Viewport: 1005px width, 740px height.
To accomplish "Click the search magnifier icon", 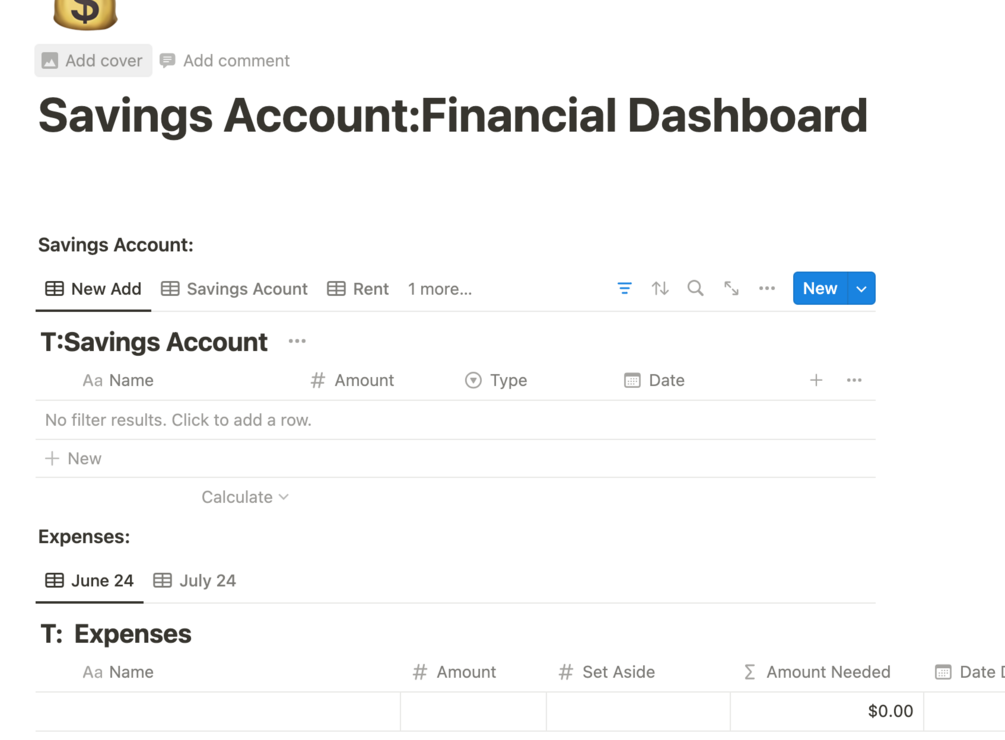I will click(x=695, y=289).
